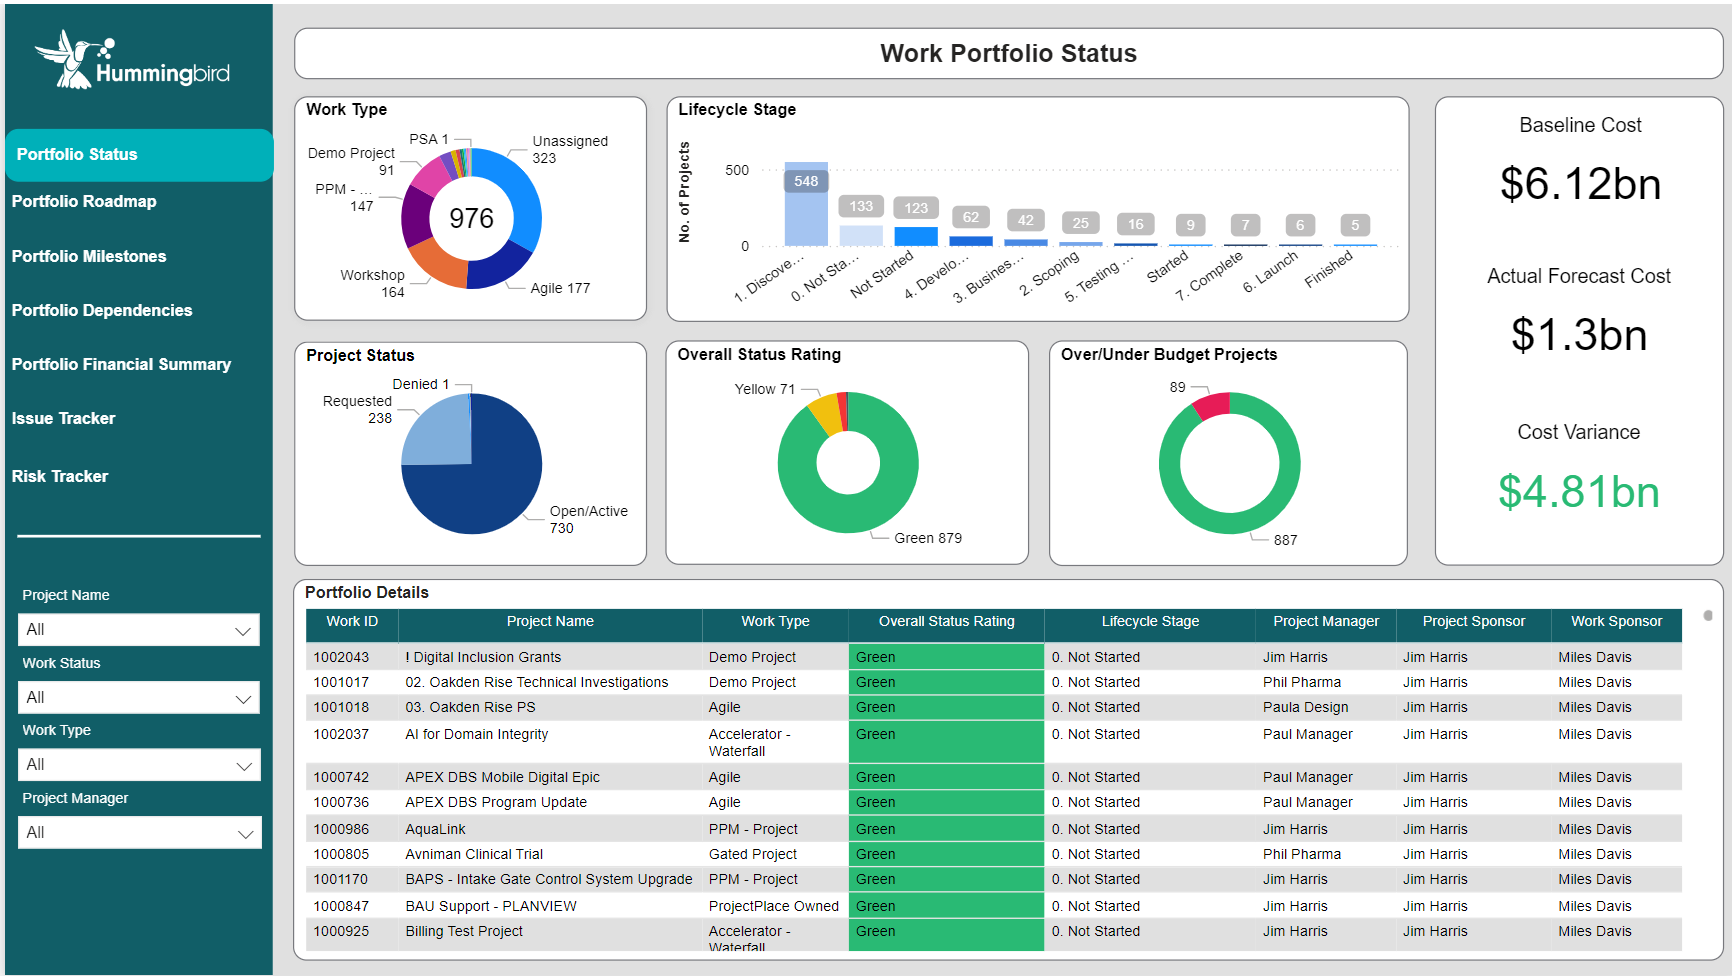Viewport: 1732px width, 976px height.
Task: Click the 548 Discovery bar in Lifecycle chart
Action: (806, 204)
